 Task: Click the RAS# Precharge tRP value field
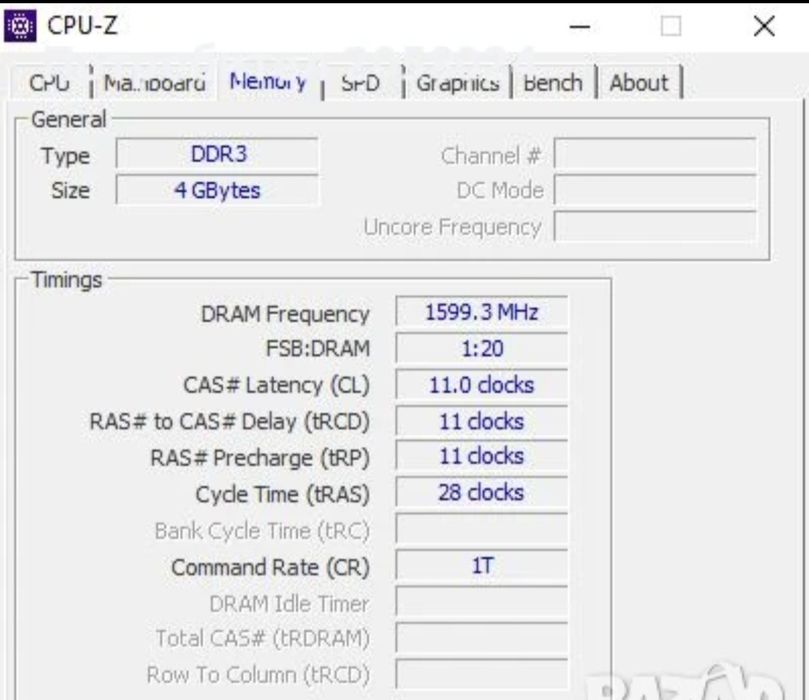pyautogui.click(x=482, y=456)
